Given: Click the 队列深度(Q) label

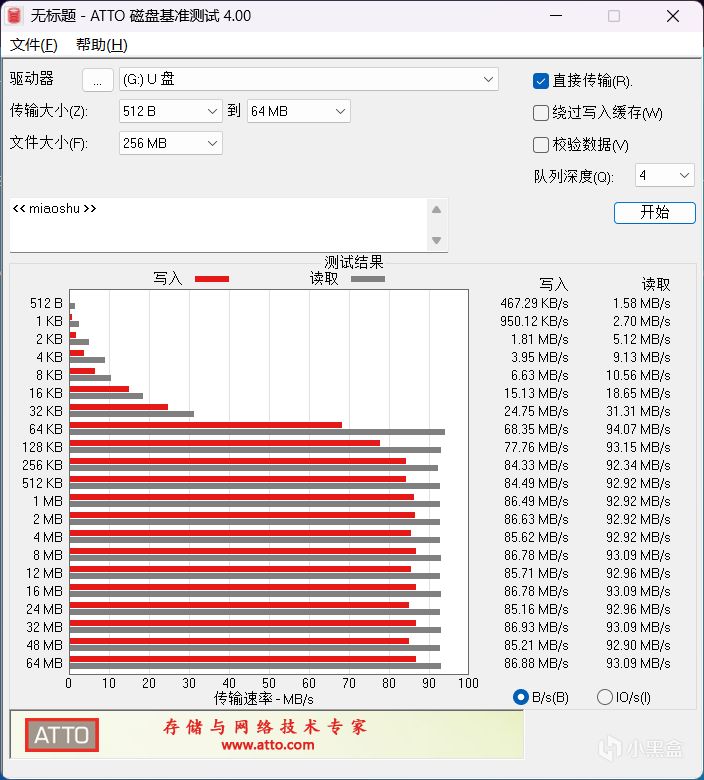Looking at the screenshot, I should point(574,176).
